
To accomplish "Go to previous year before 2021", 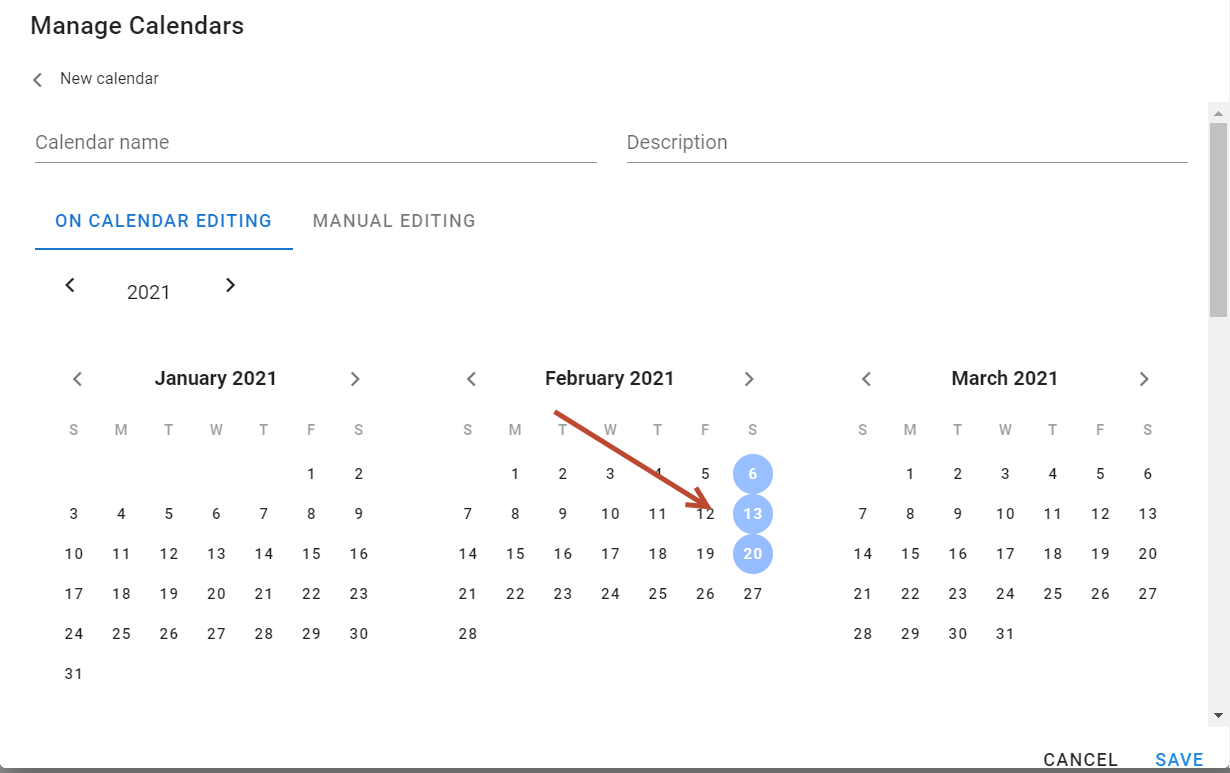I will [70, 285].
